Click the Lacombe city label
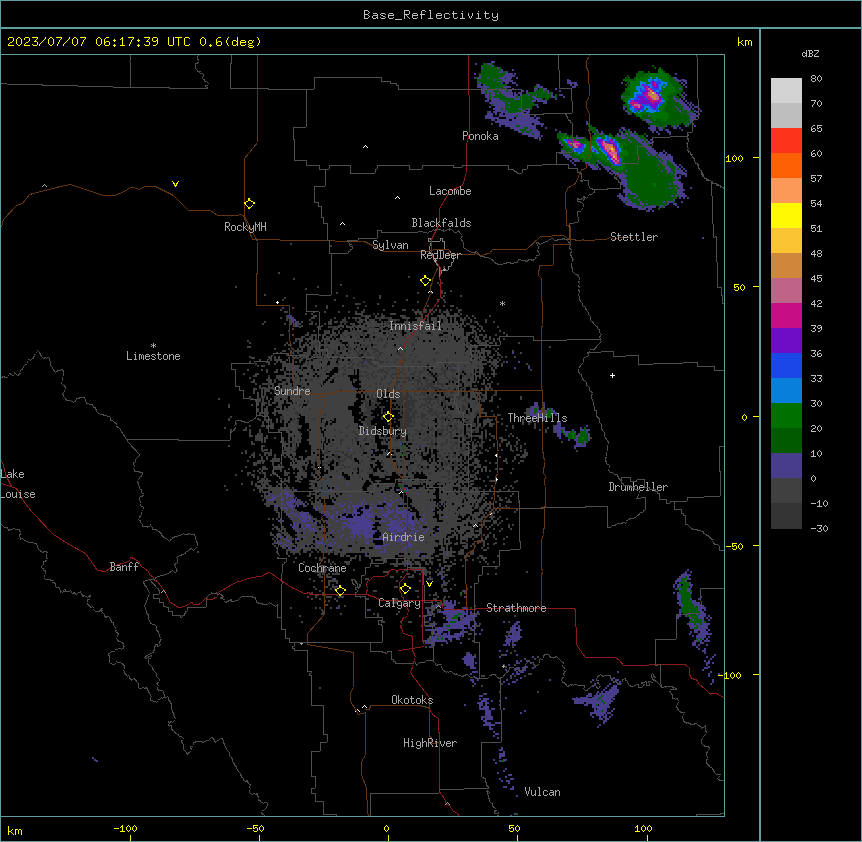The image size is (862, 842). pos(450,191)
